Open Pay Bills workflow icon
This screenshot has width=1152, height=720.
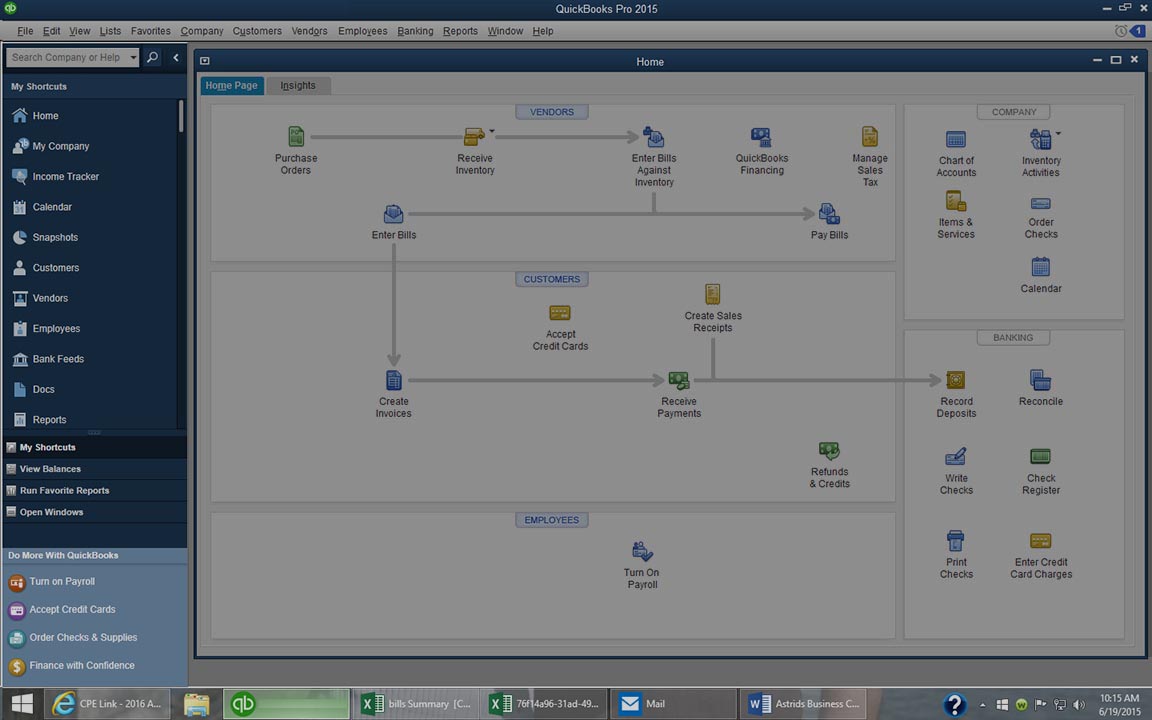pos(829,214)
